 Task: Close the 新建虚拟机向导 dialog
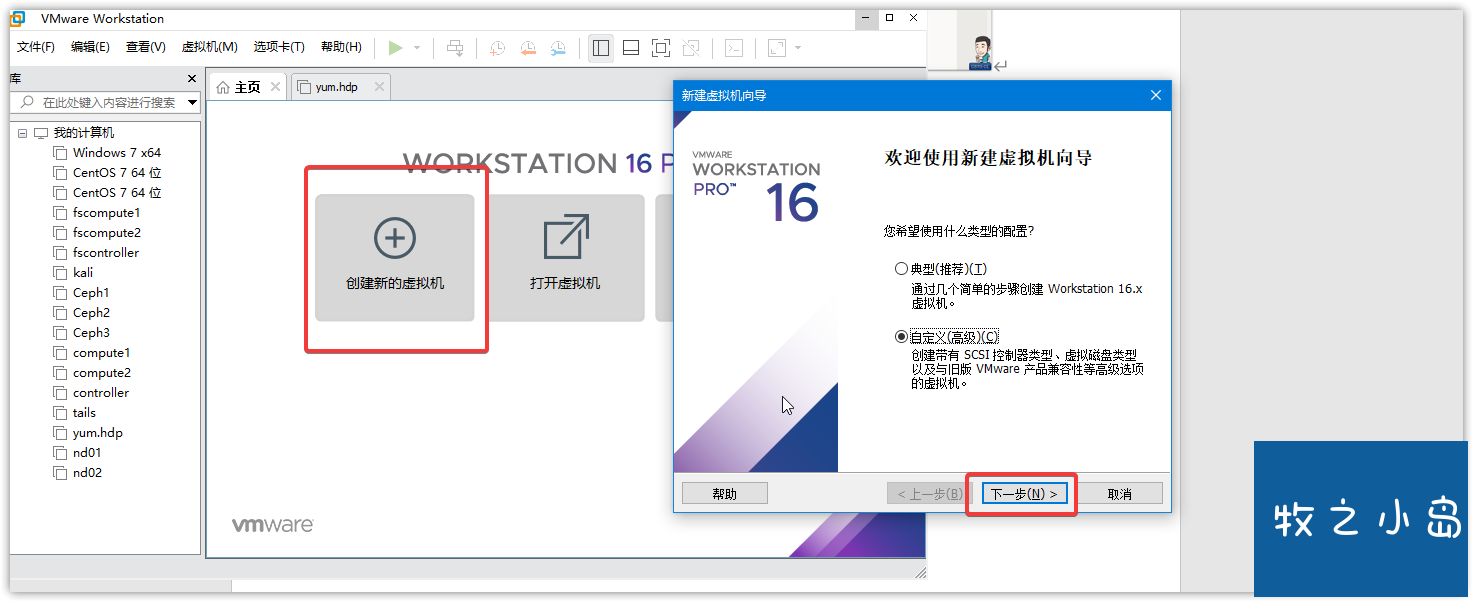pyautogui.click(x=1156, y=95)
